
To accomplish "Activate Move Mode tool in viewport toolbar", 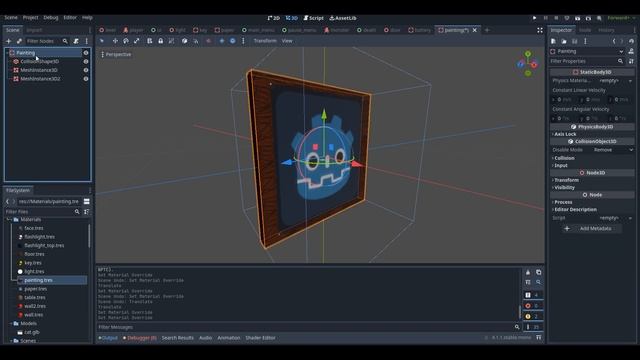I will (115, 41).
